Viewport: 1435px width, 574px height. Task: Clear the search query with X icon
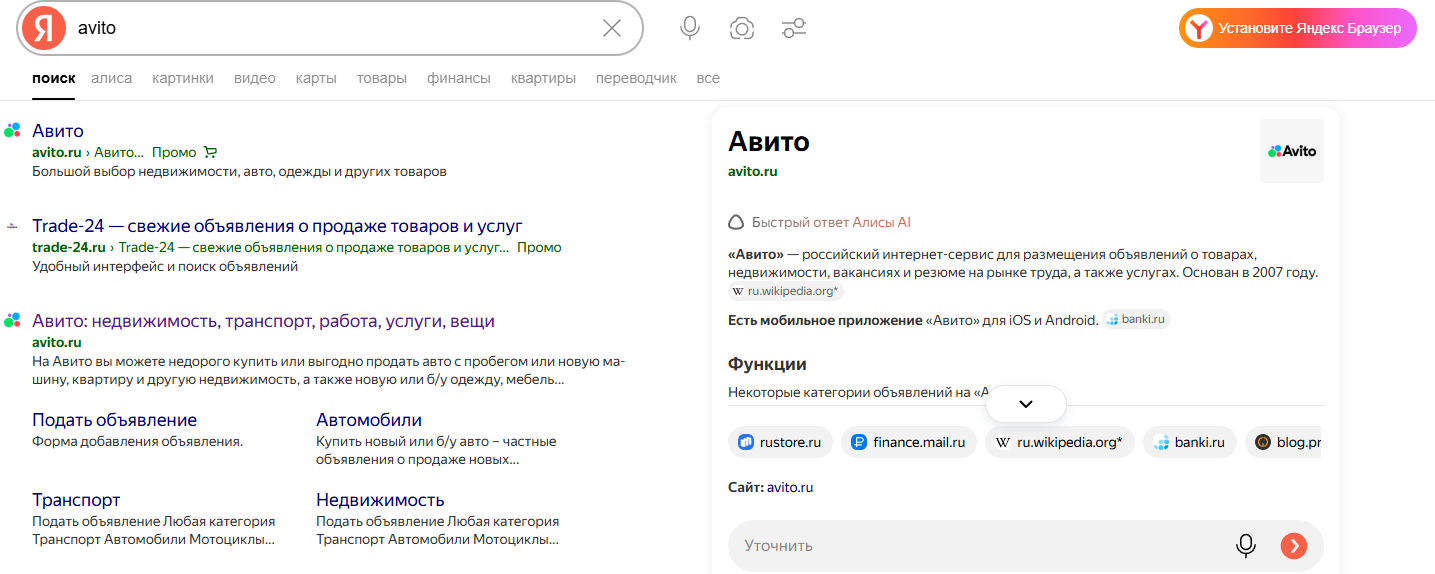612,28
